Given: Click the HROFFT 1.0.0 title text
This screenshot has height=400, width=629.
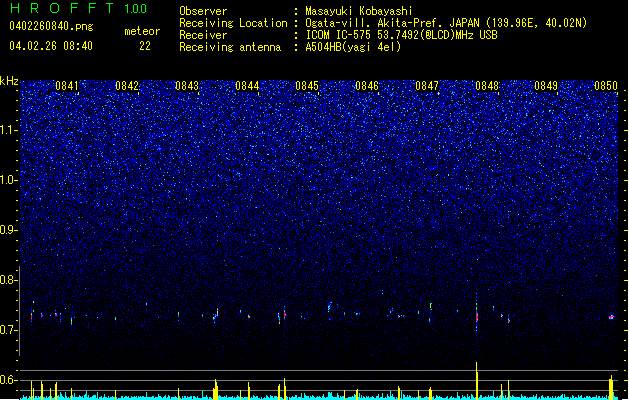Looking at the screenshot, I should click(78, 8).
